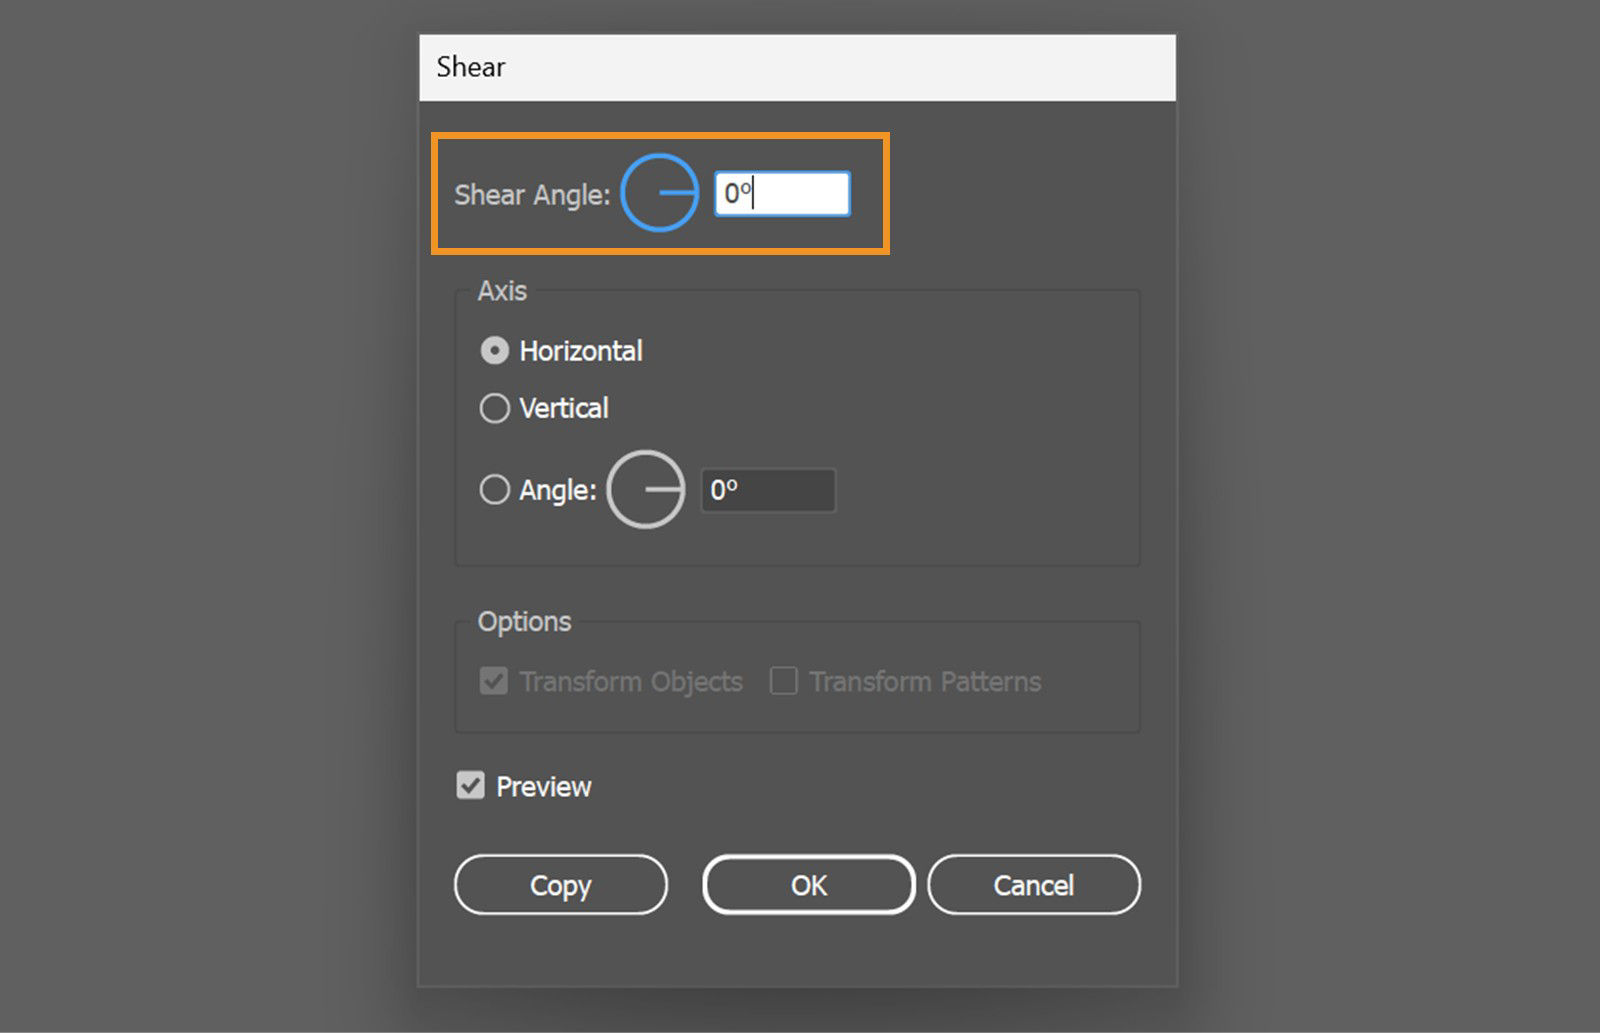Select the Angle axis option

coord(494,489)
